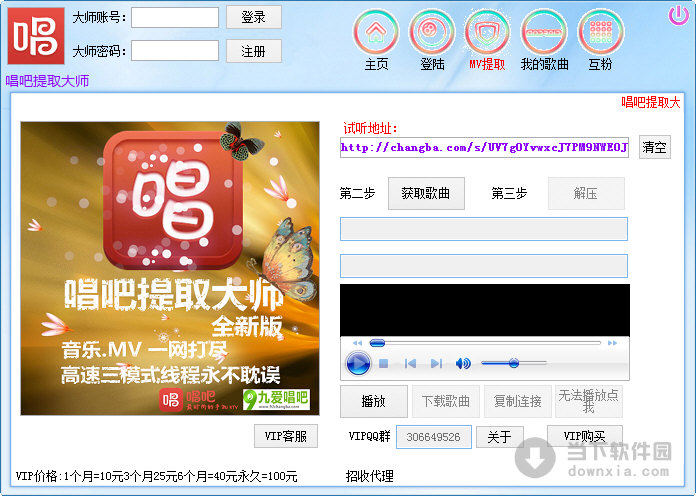This screenshot has width=696, height=496.
Task: Click the red scrolling 唱吧提取大 text
Action: point(651,103)
